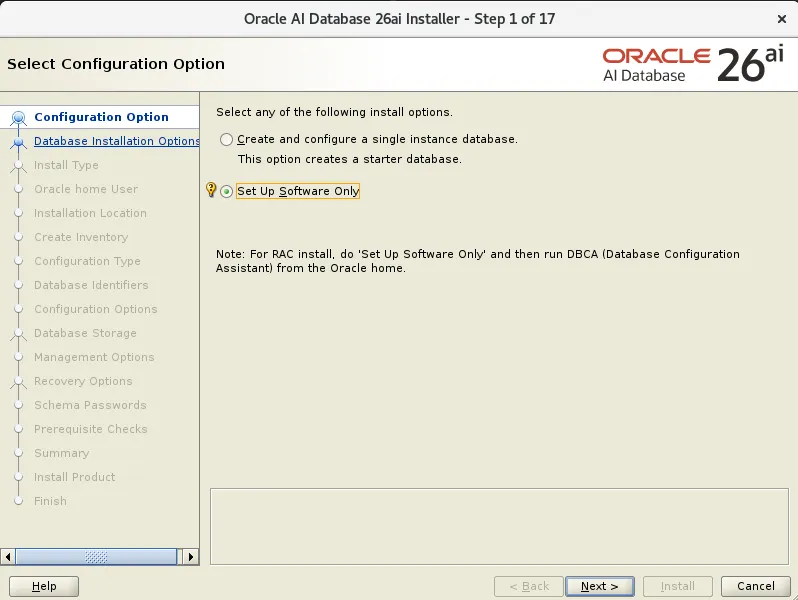Select the Configuration Option step in sidebar

tap(101, 117)
